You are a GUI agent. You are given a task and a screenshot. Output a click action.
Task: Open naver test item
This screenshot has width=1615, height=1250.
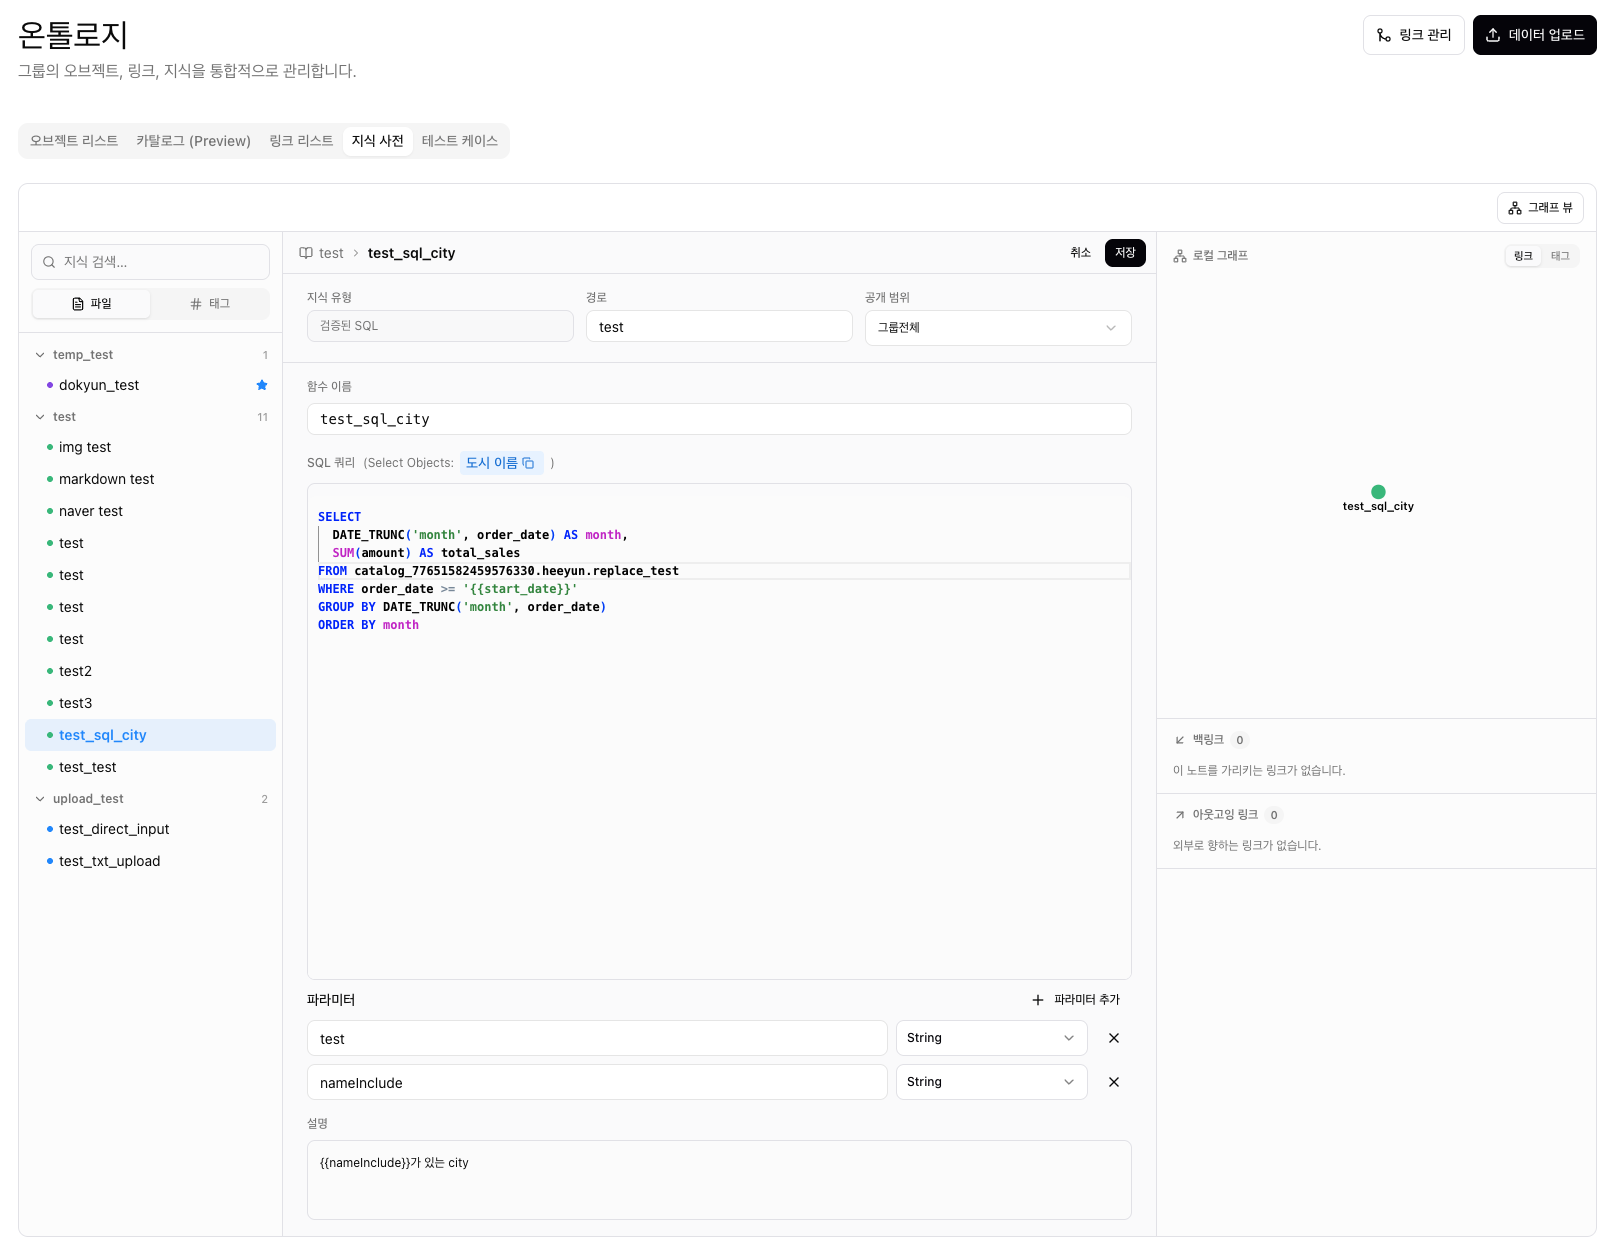click(151, 511)
